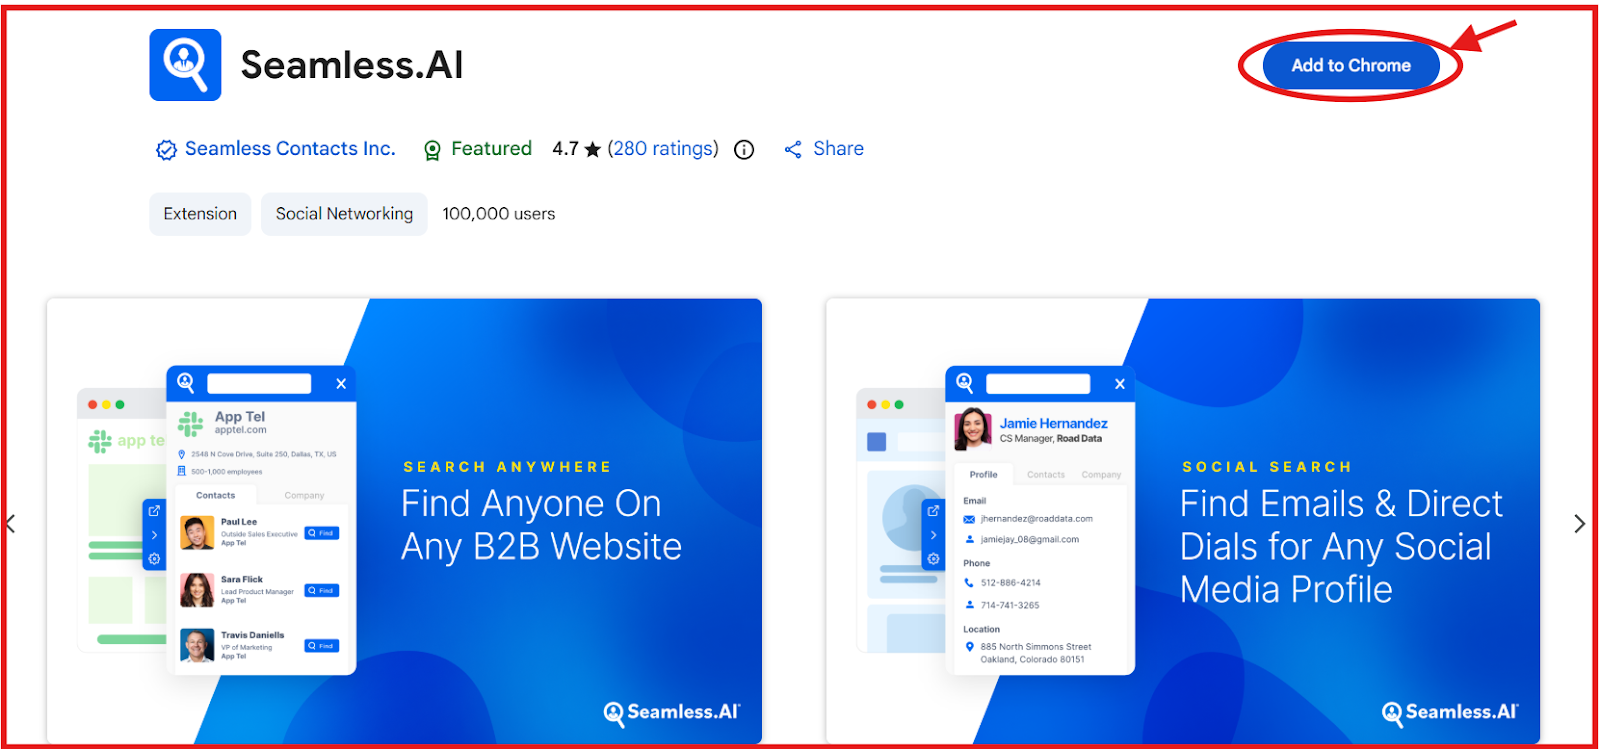Click the Featured label
This screenshot has width=1600, height=749.
(491, 149)
